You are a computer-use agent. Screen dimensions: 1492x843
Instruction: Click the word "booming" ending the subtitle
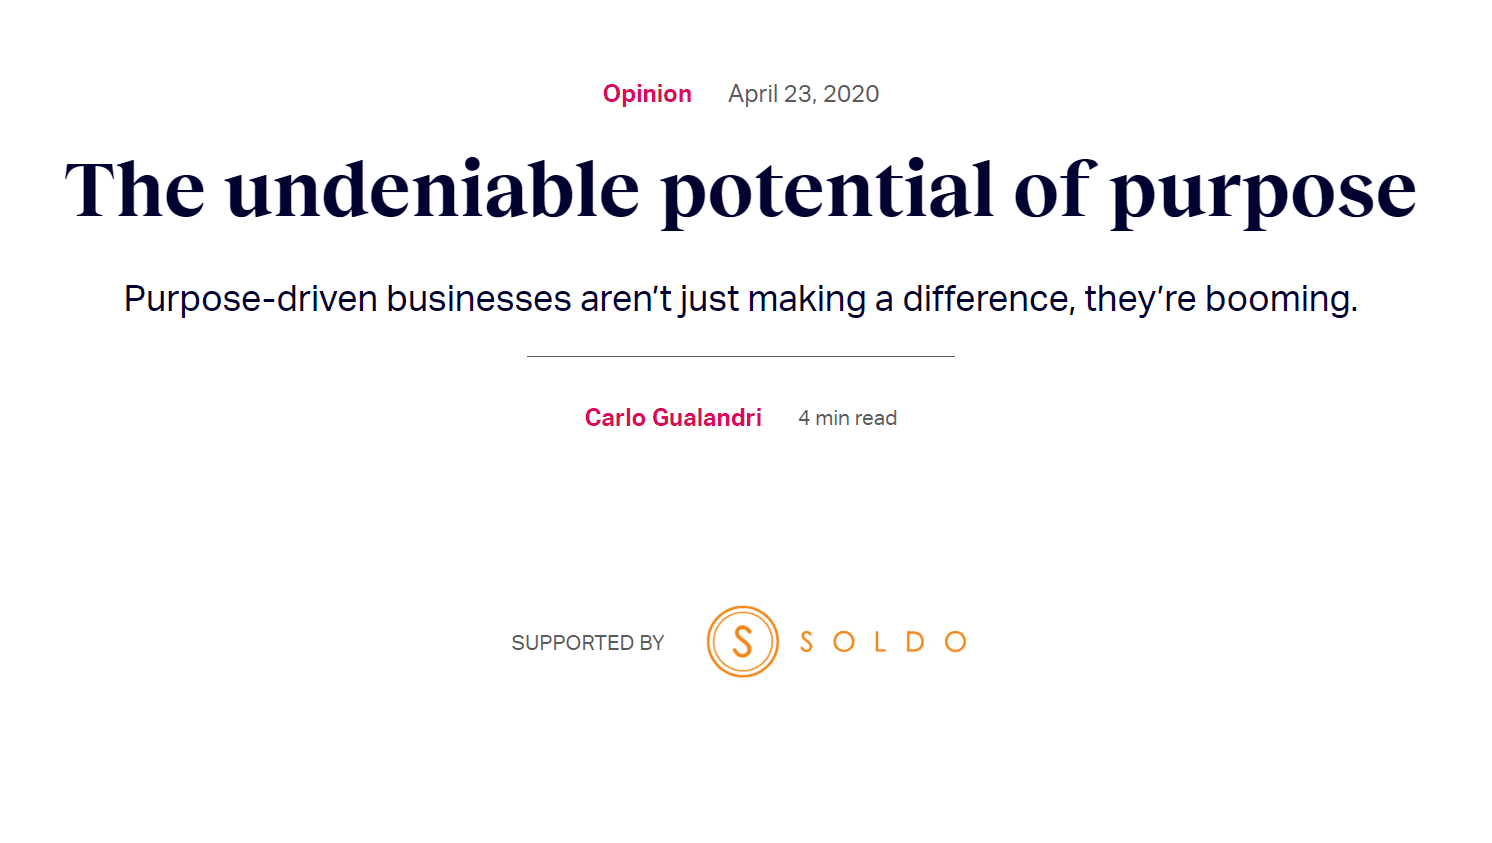(1280, 300)
